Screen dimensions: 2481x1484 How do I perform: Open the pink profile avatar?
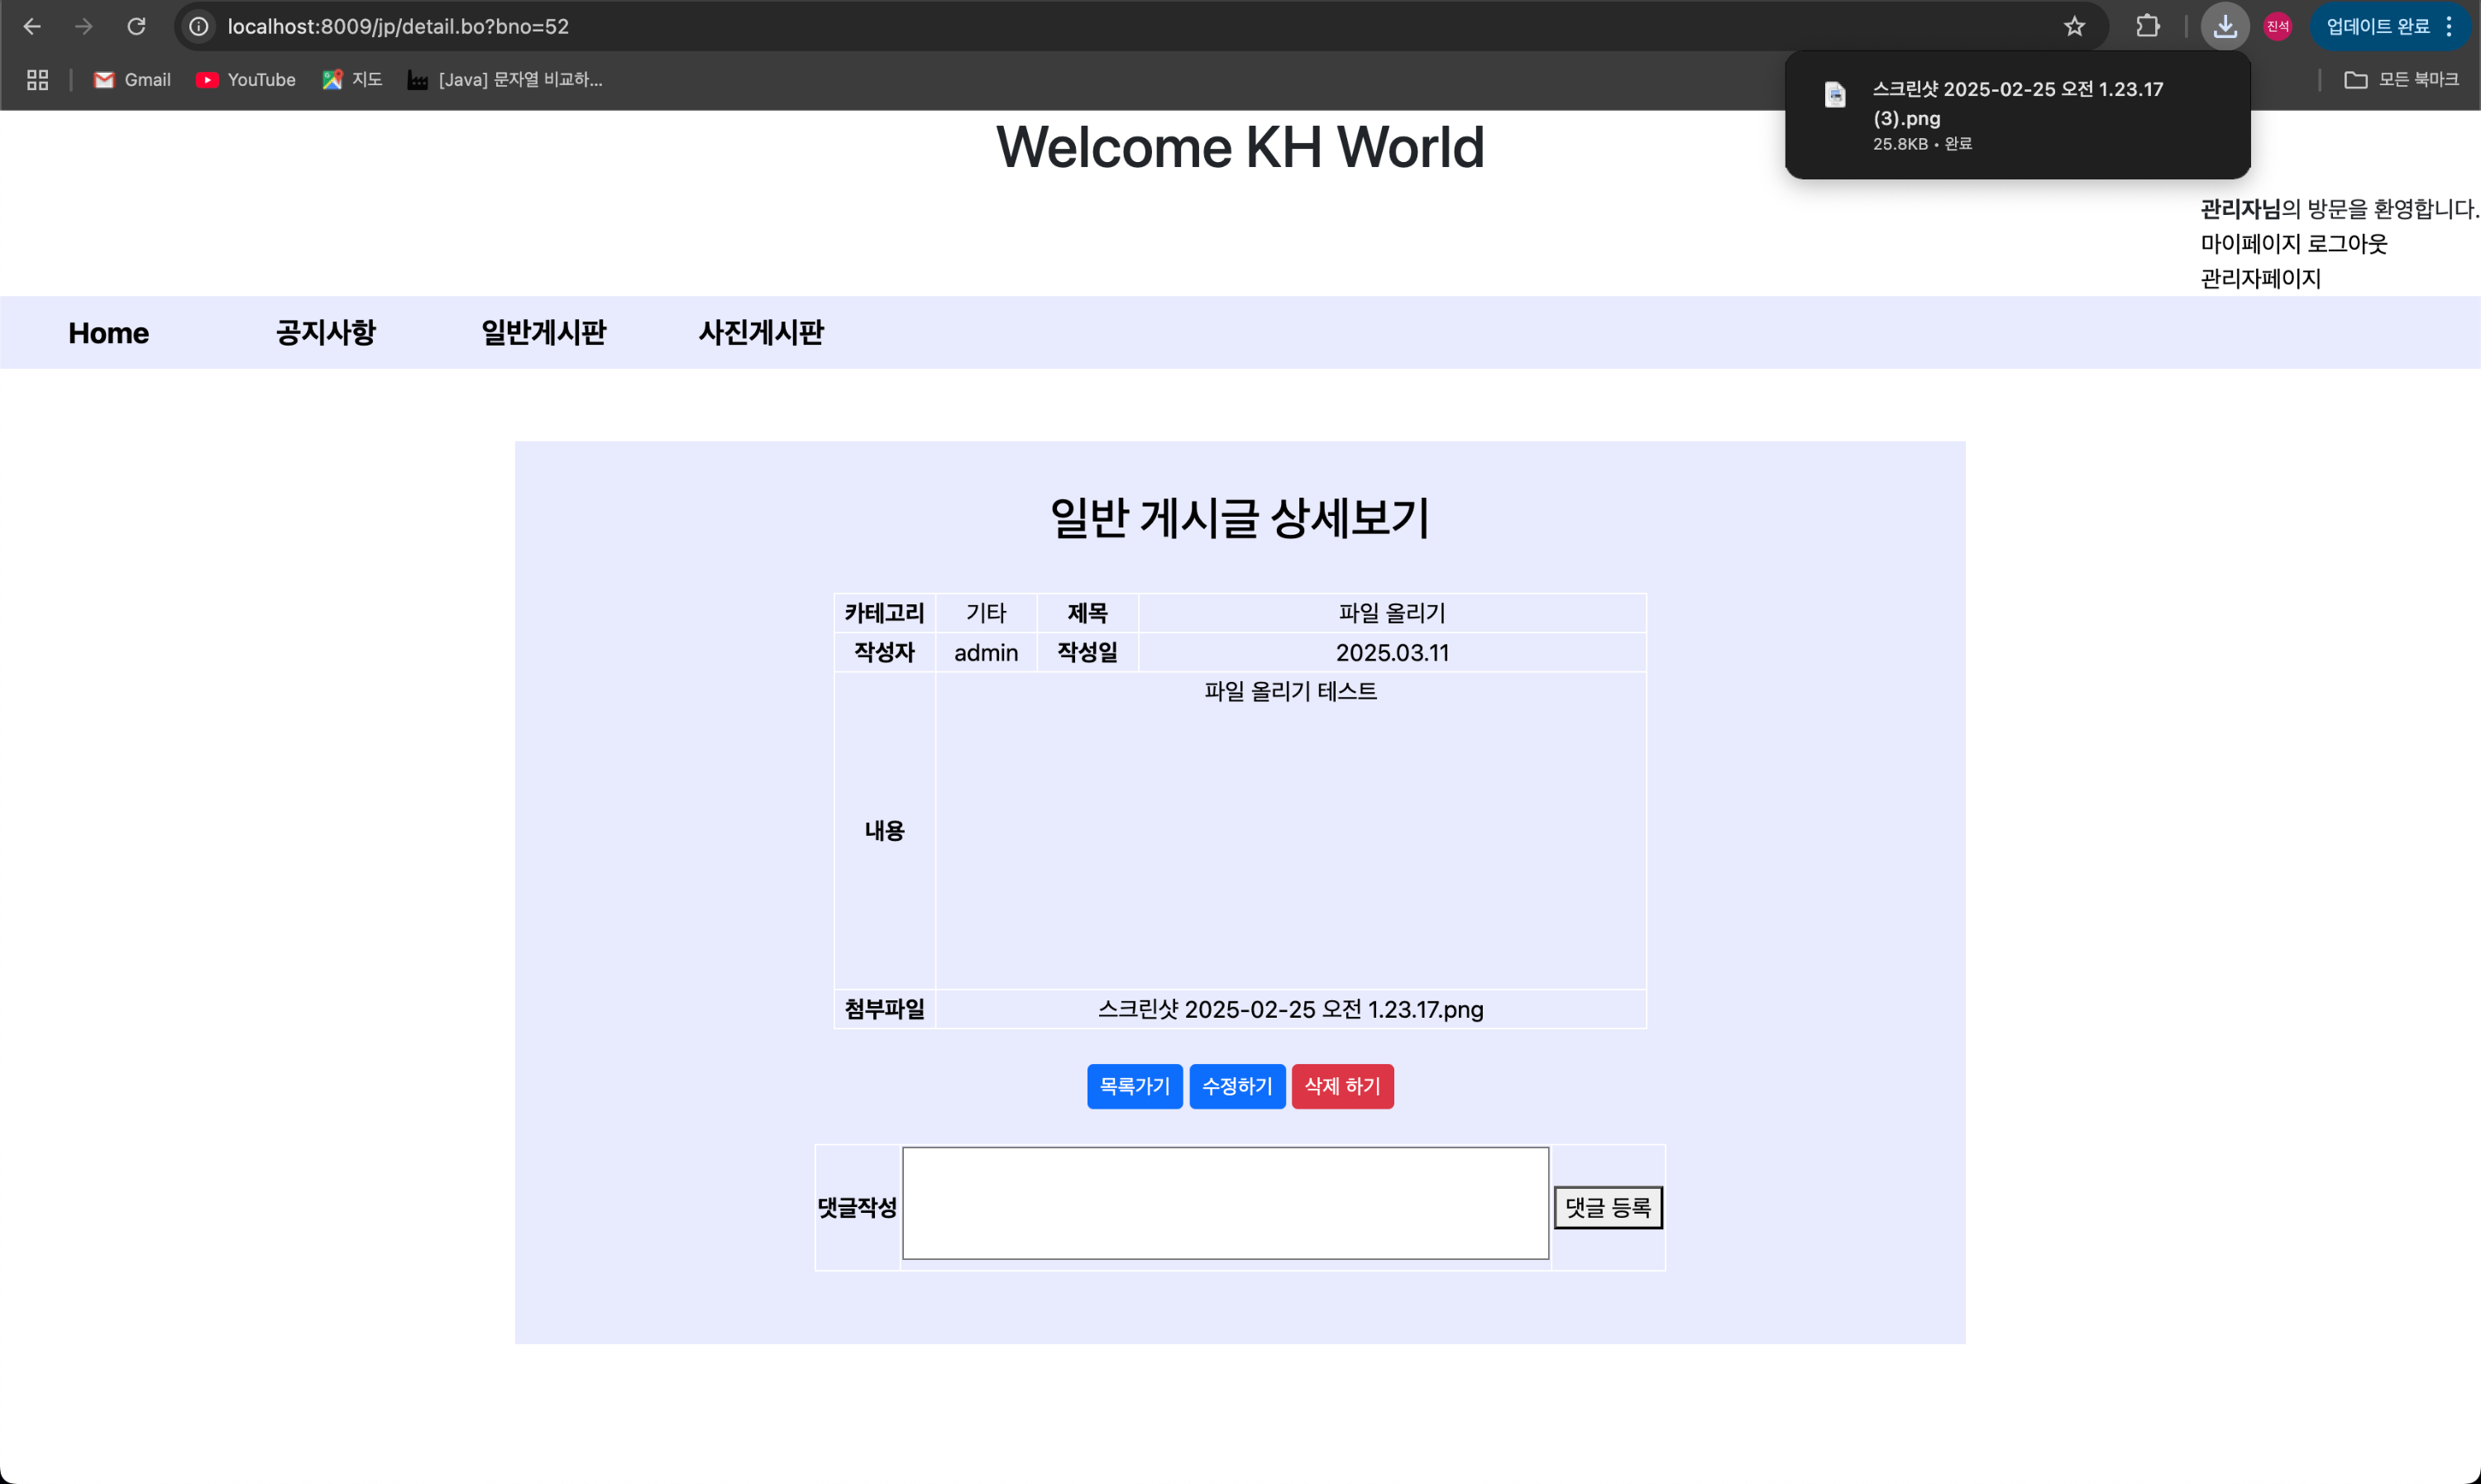tap(2278, 27)
